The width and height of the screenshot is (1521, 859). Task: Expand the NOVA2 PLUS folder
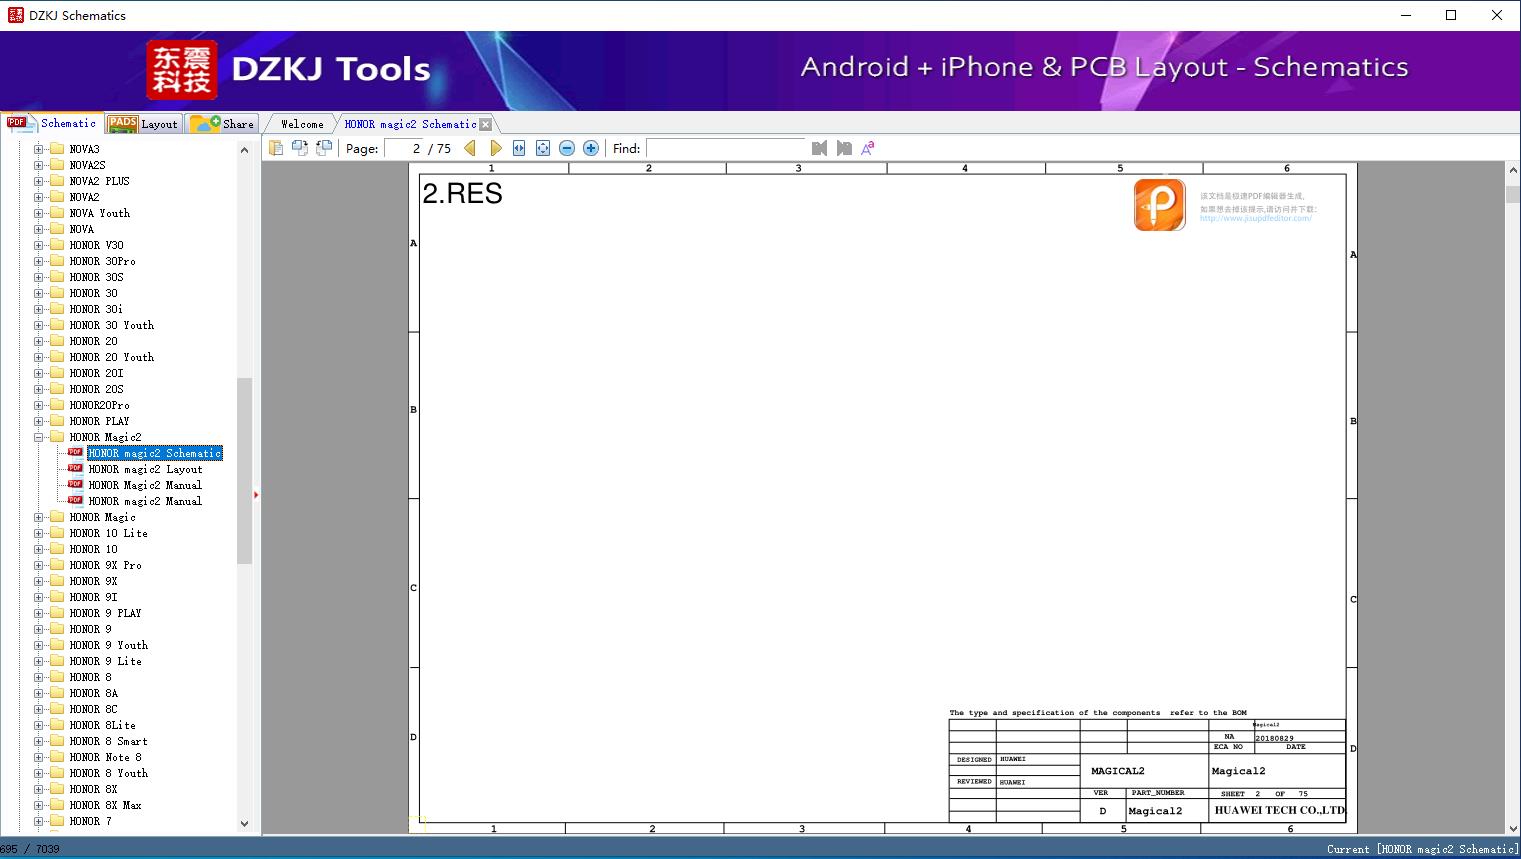point(39,181)
